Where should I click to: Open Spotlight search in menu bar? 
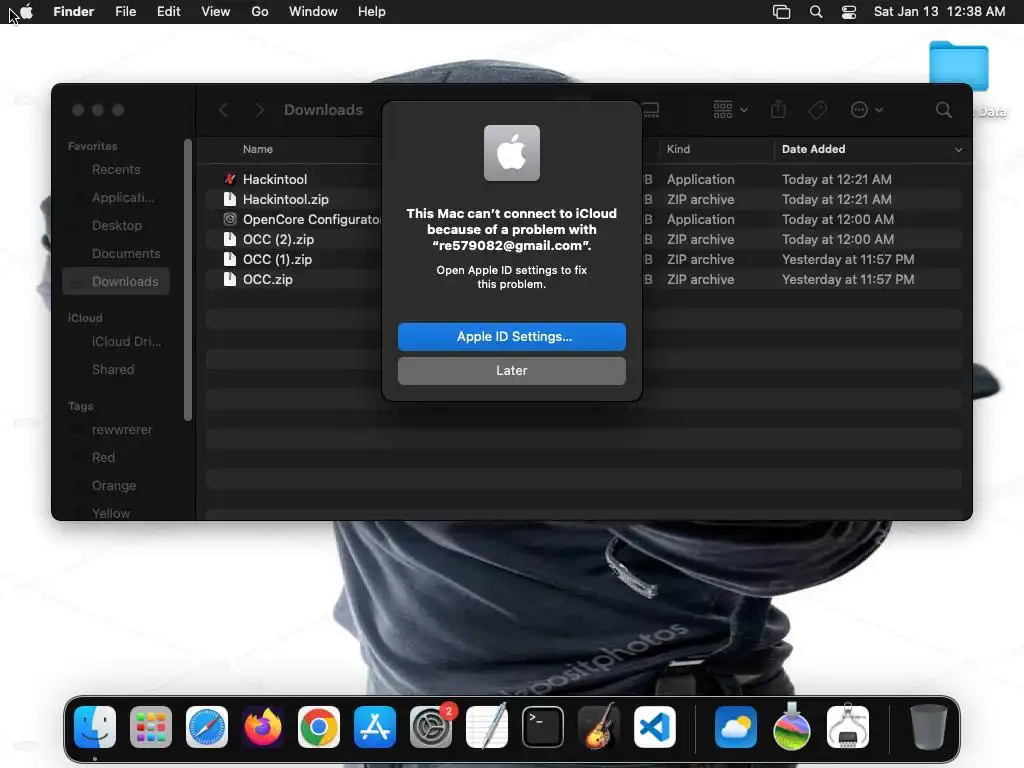(816, 12)
